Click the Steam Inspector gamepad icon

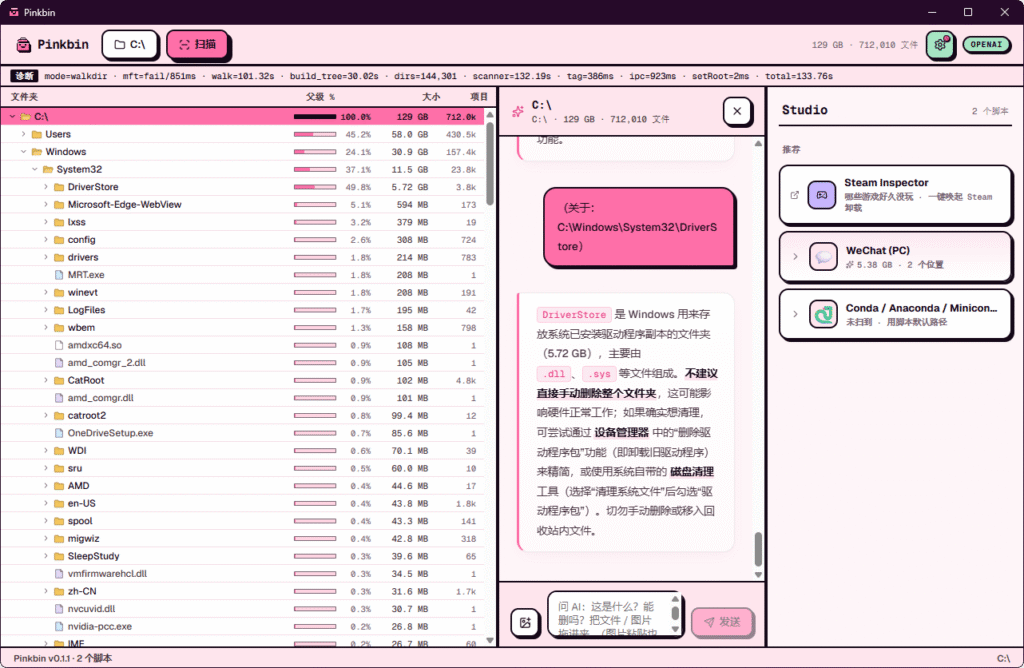click(x=822, y=195)
